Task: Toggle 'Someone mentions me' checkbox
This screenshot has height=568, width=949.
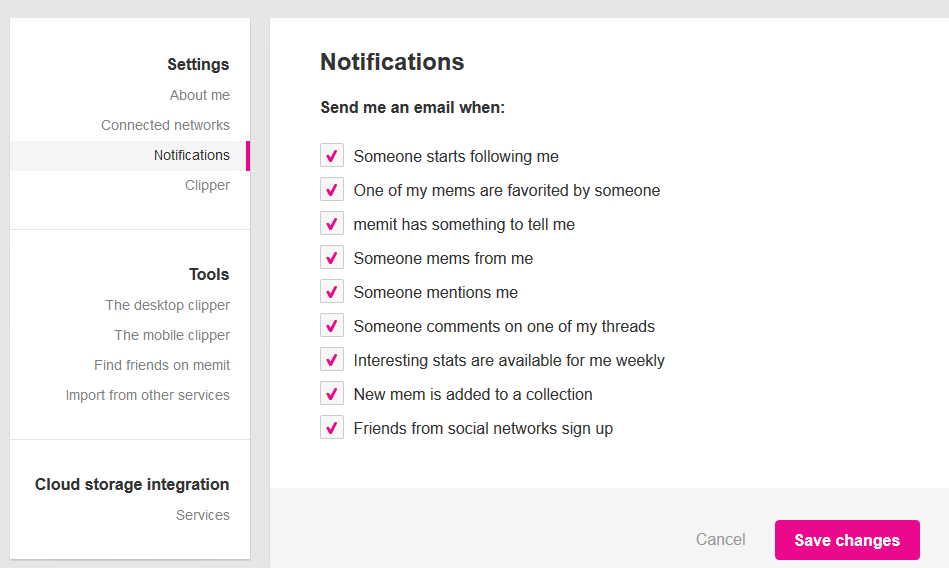Action: [332, 291]
